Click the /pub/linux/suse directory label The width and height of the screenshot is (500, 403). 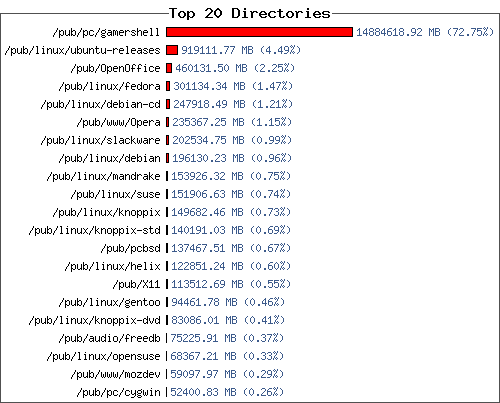115,195
